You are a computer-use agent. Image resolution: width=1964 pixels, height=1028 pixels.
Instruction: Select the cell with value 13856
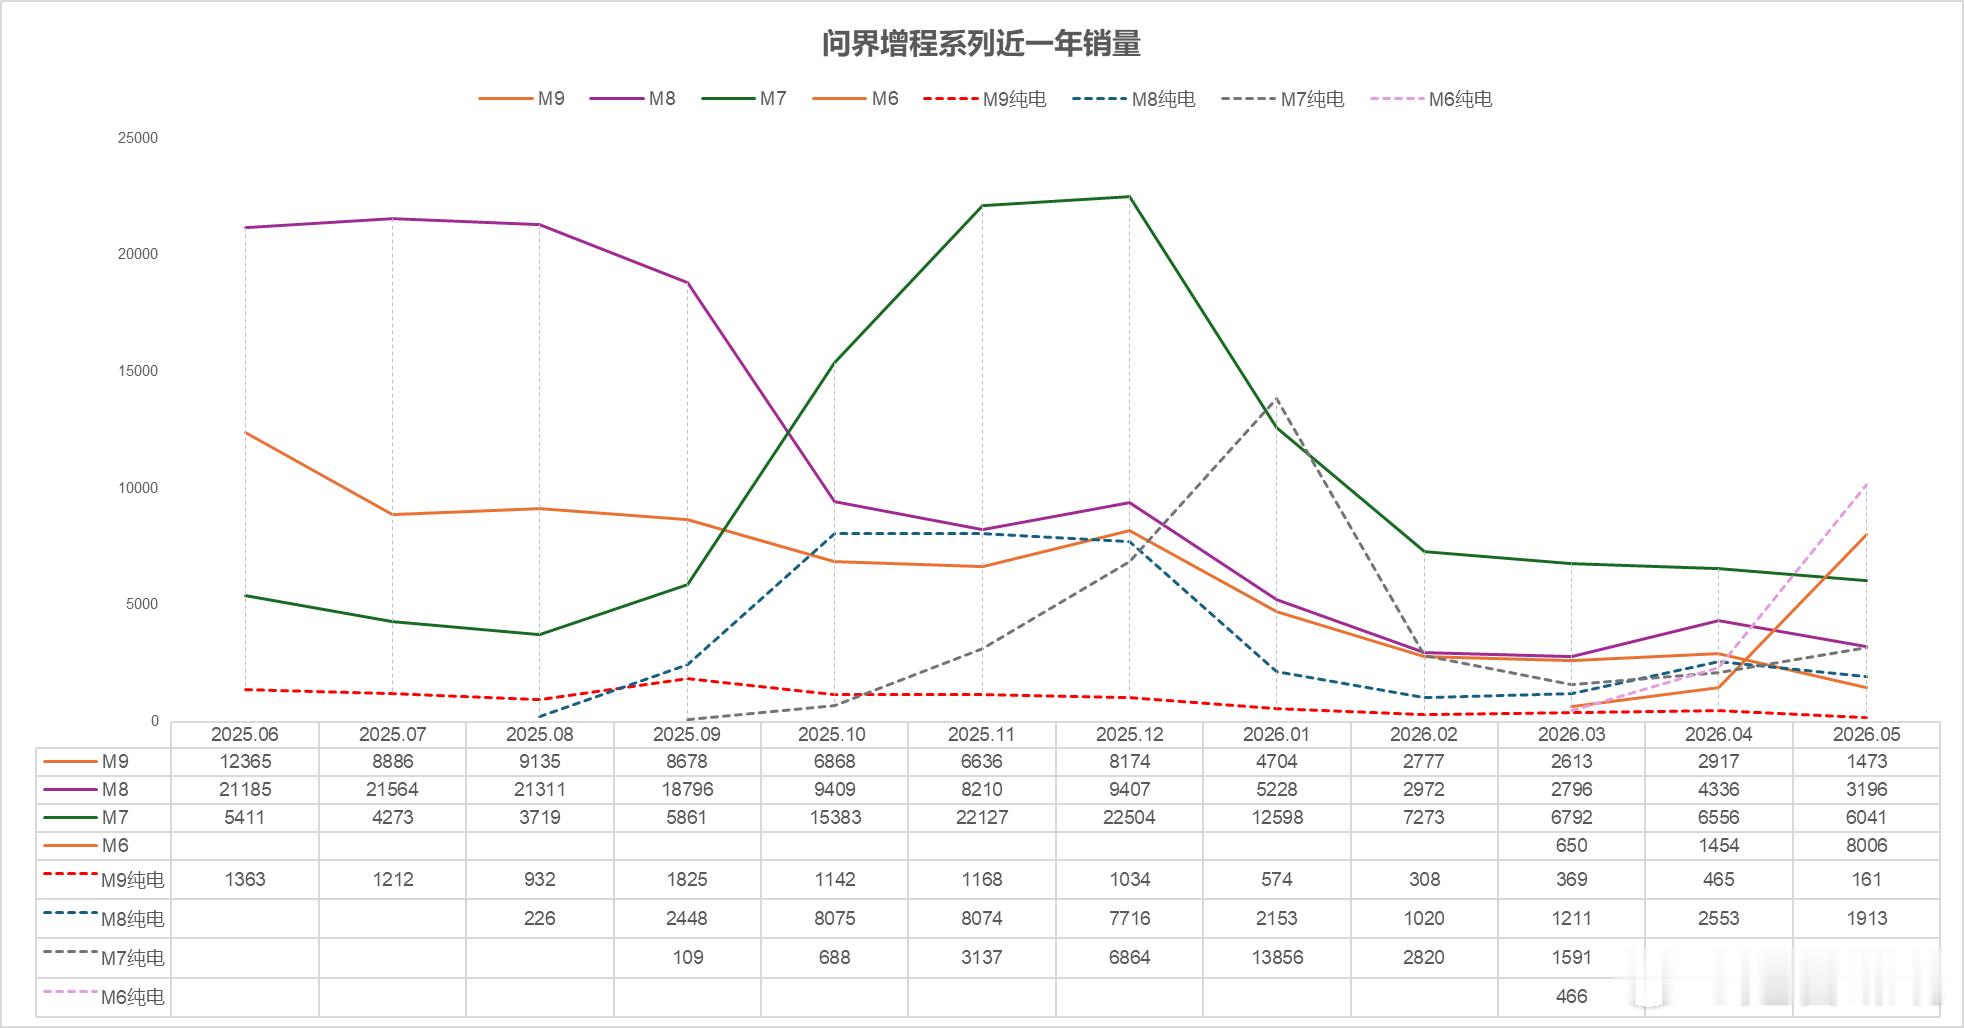[x=1277, y=957]
